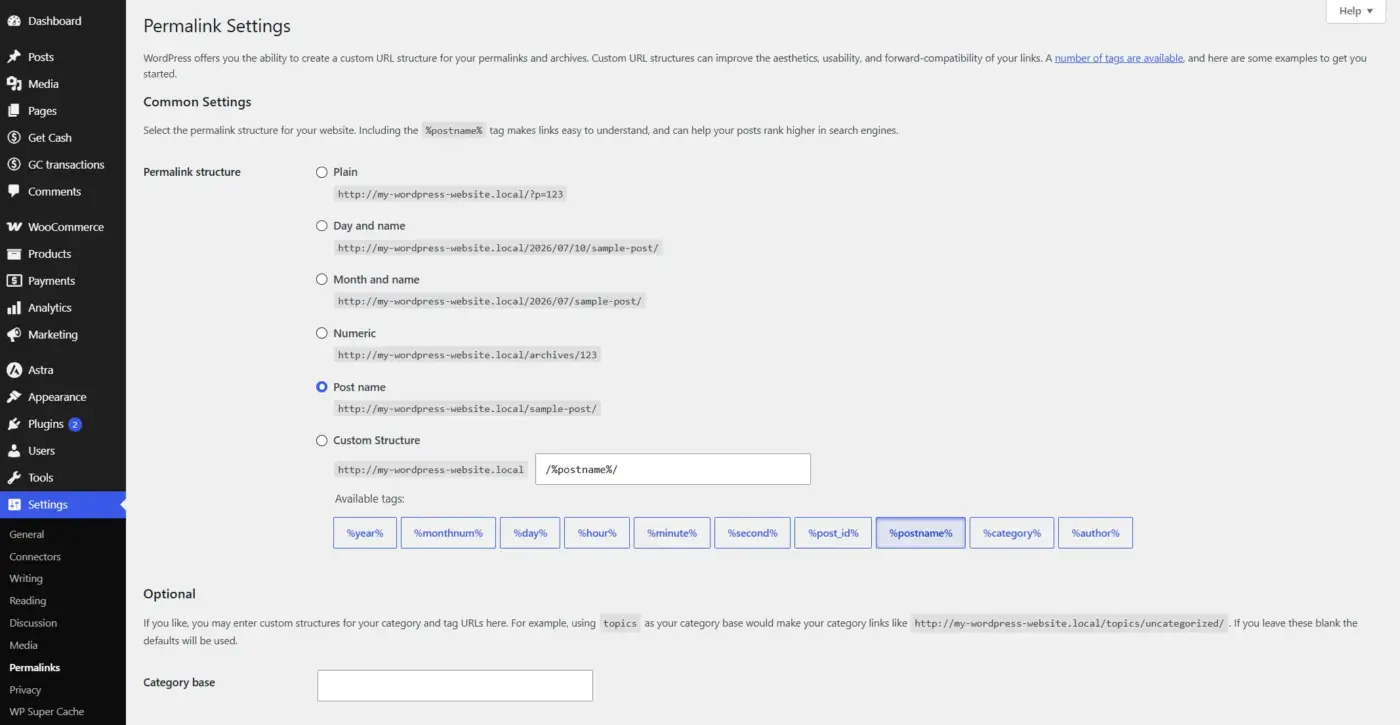Click the 'Category base' field label
The image size is (1400, 725).
179,683
